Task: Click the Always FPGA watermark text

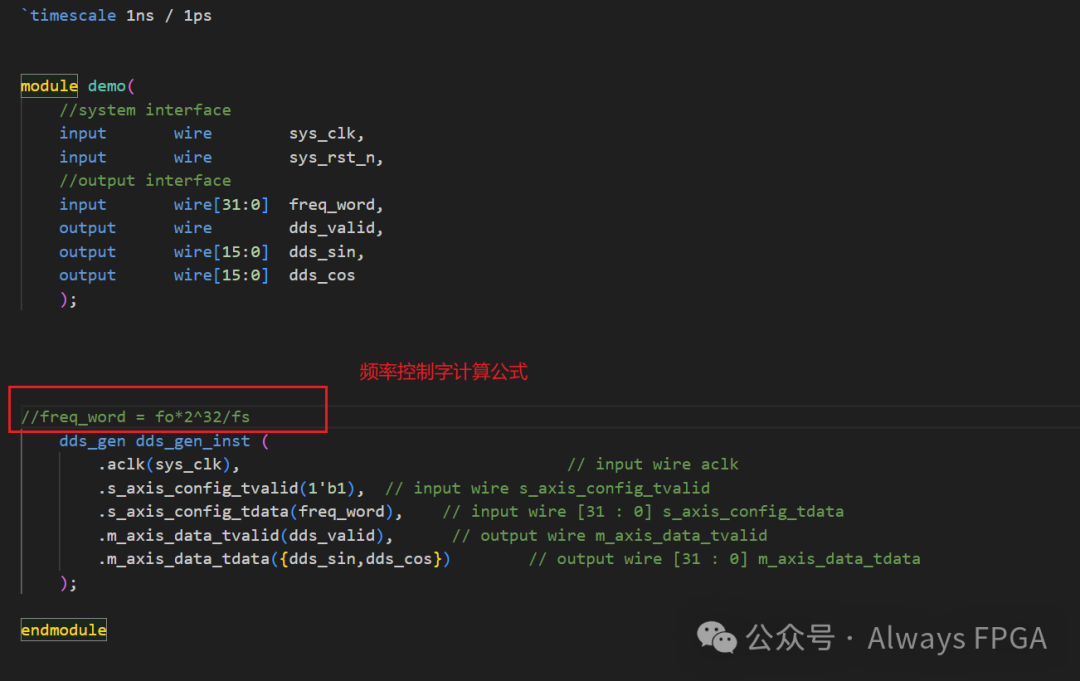Action: pyautogui.click(x=957, y=638)
